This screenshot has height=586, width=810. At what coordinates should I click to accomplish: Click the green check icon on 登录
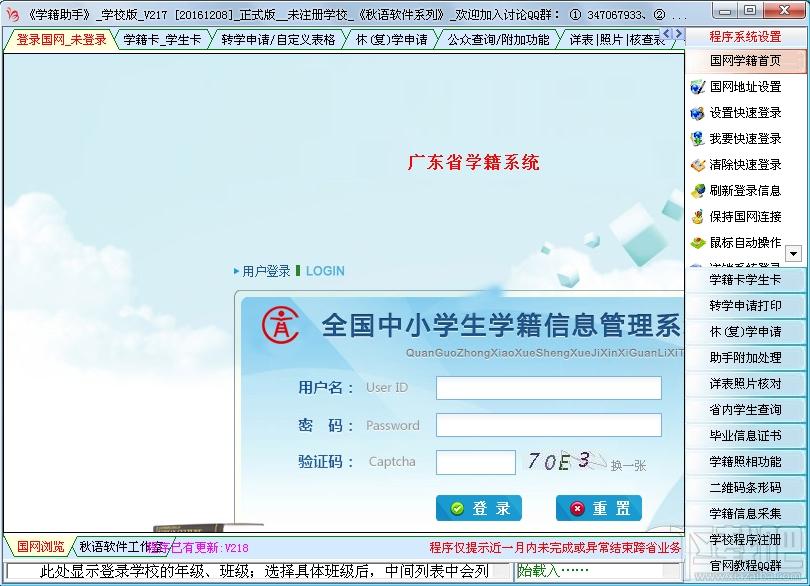457,508
